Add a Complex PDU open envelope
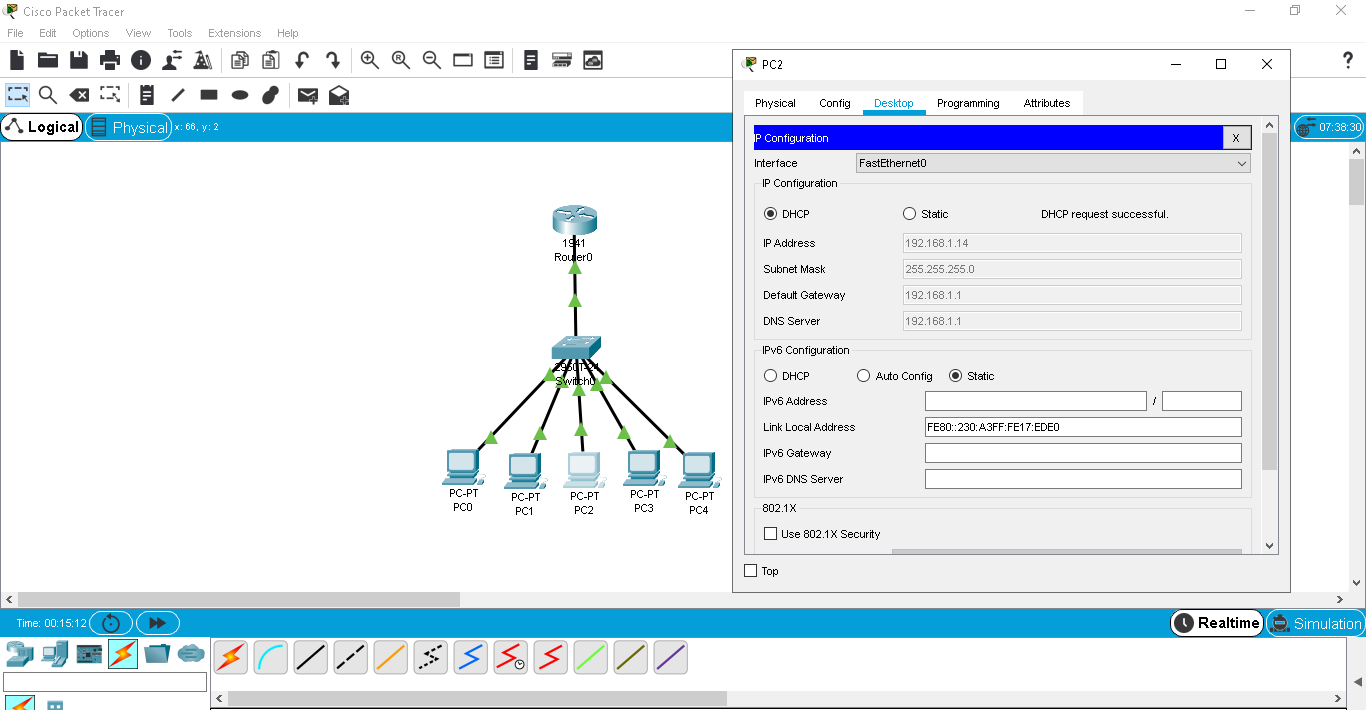 339,95
